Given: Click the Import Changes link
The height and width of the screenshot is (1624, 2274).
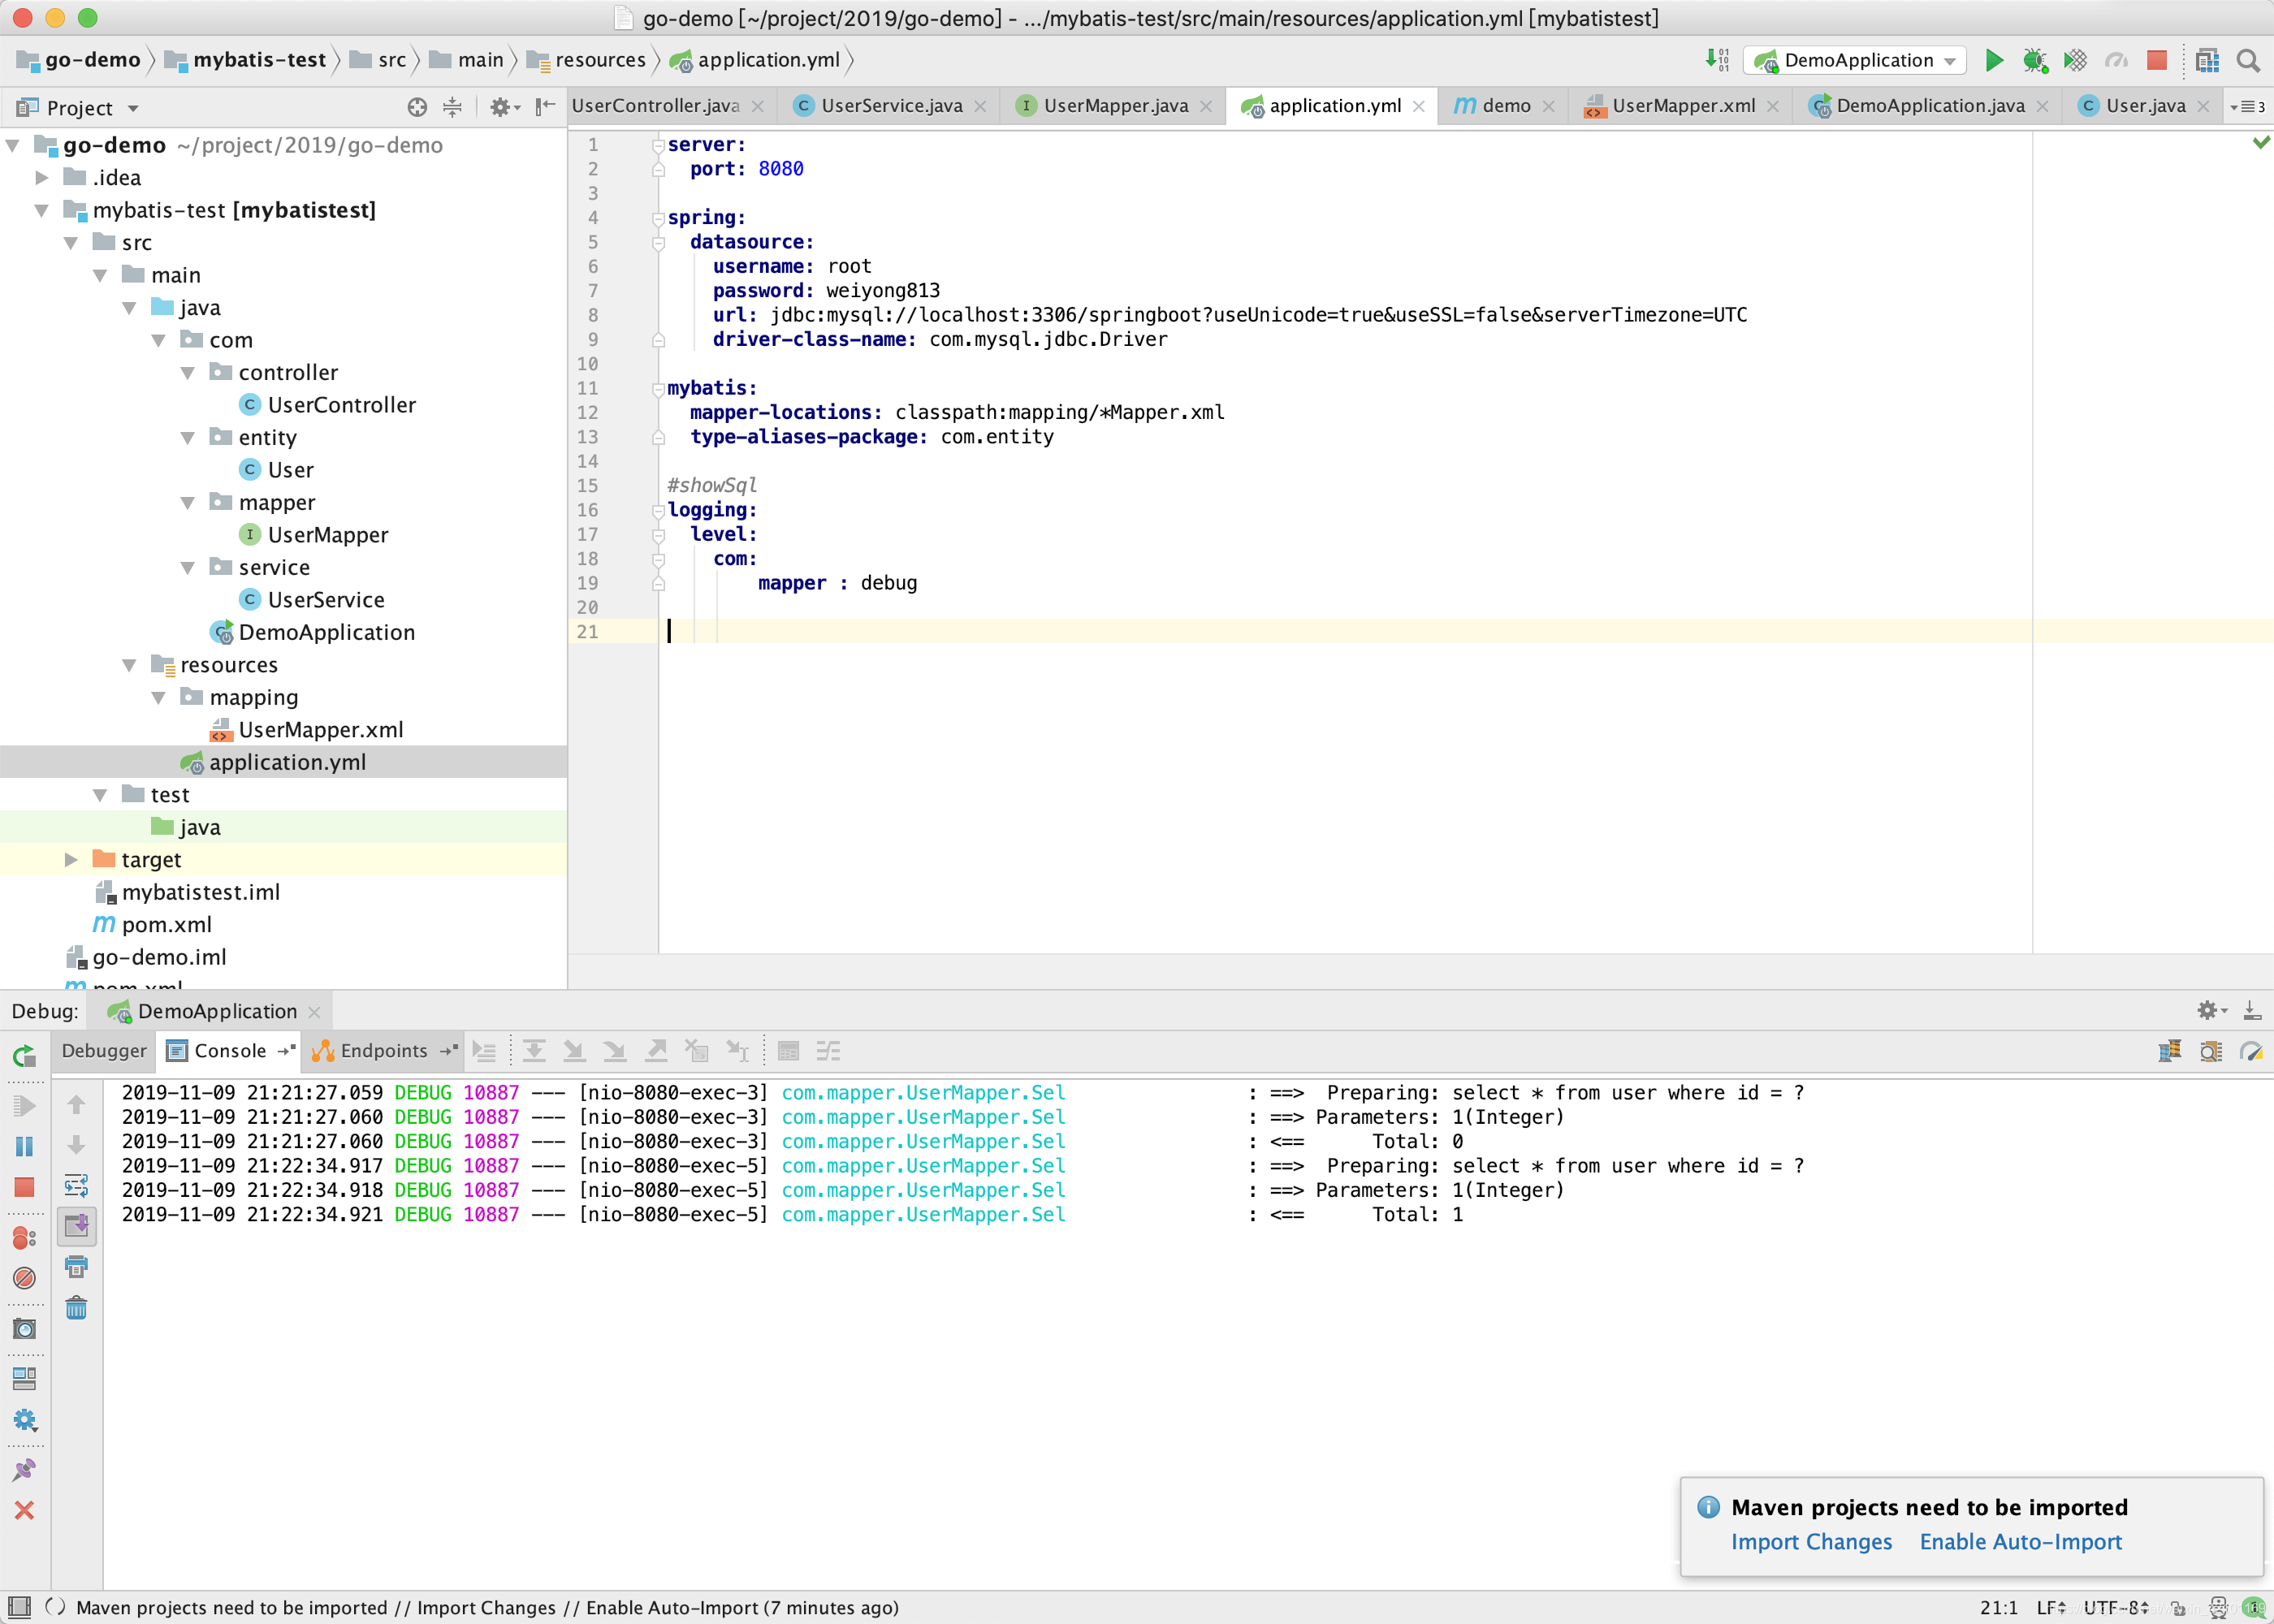Looking at the screenshot, I should 1811,1541.
